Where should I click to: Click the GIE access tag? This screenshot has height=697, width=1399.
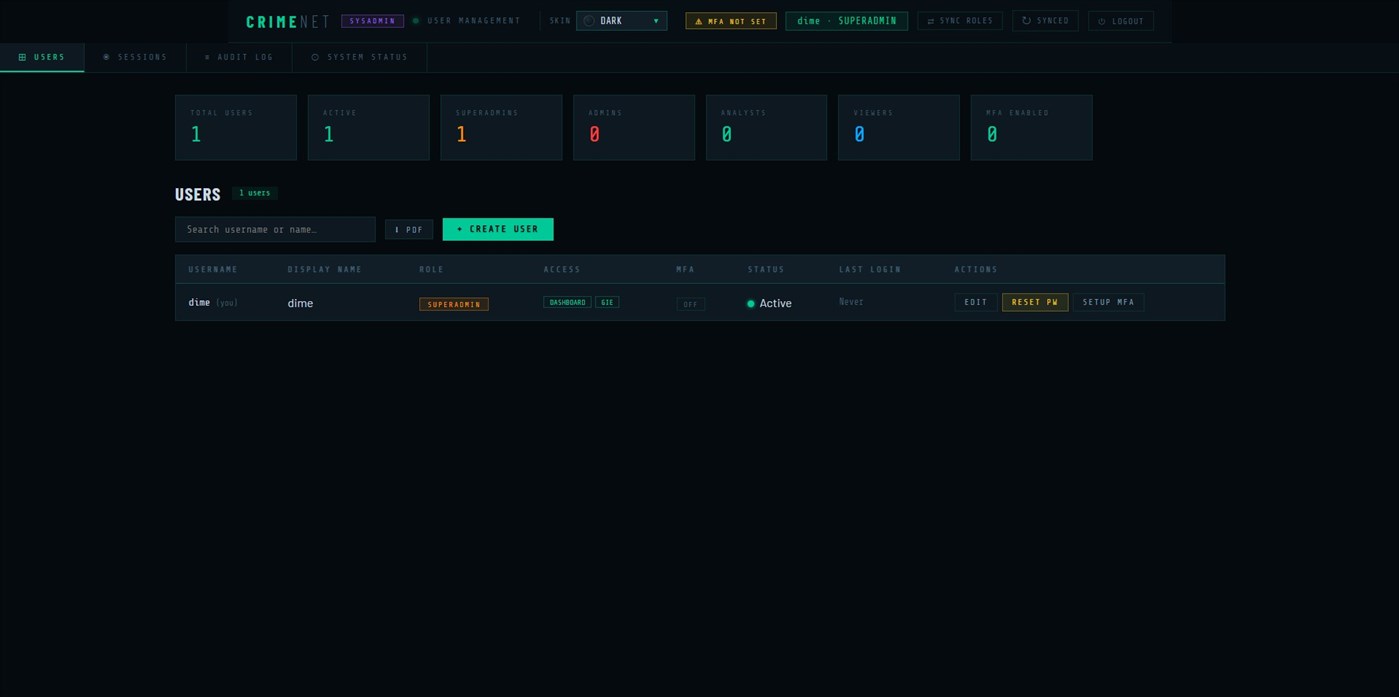click(607, 302)
